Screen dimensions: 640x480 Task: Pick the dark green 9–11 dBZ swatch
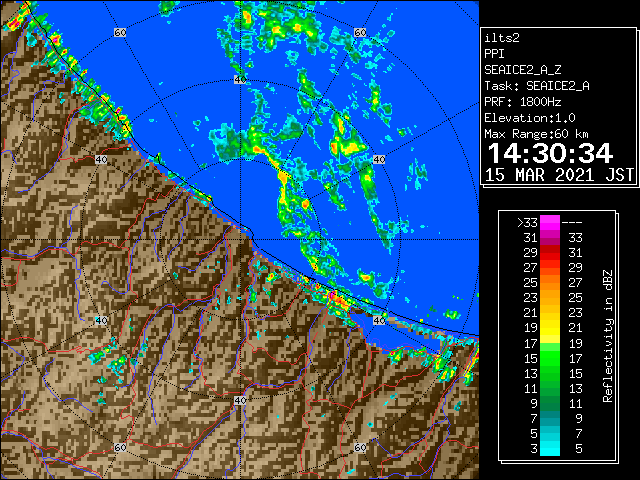point(550,403)
